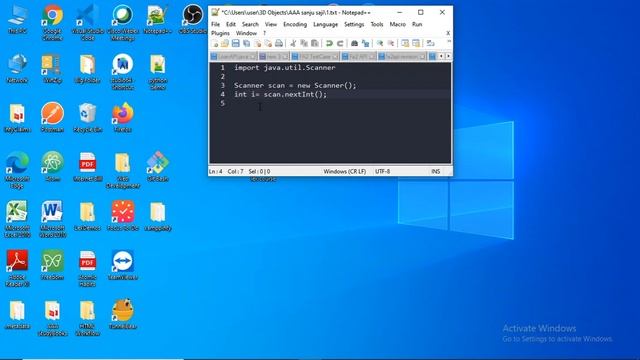Select the FreeMind butterfly desktop icon
Screen dimensions: 640x360
pyautogui.click(x=52, y=265)
